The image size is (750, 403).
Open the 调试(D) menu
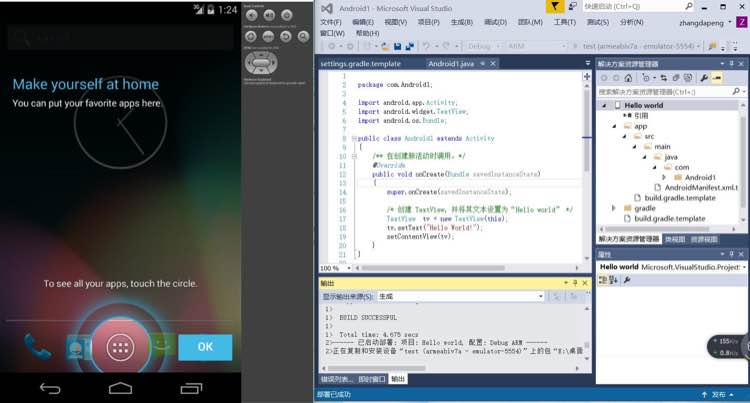(x=495, y=22)
